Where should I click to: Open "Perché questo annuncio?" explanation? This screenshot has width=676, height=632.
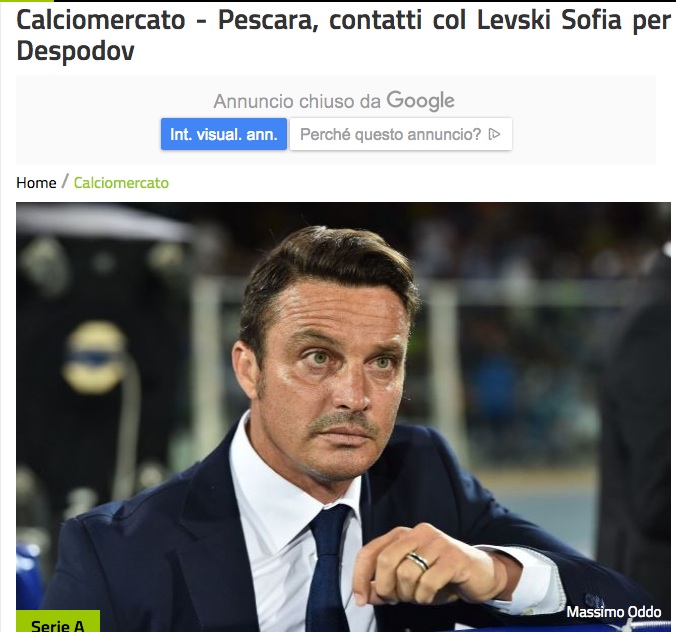[x=401, y=134]
